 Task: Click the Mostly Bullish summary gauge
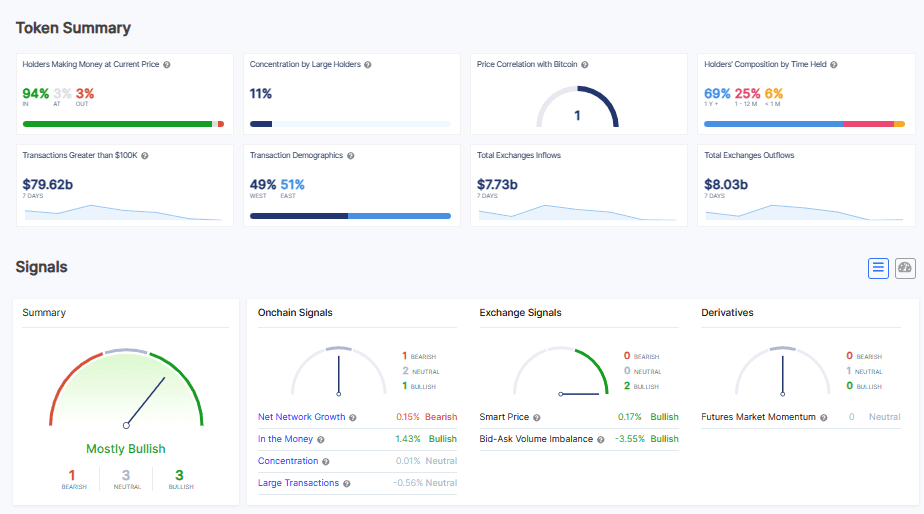[x=126, y=390]
